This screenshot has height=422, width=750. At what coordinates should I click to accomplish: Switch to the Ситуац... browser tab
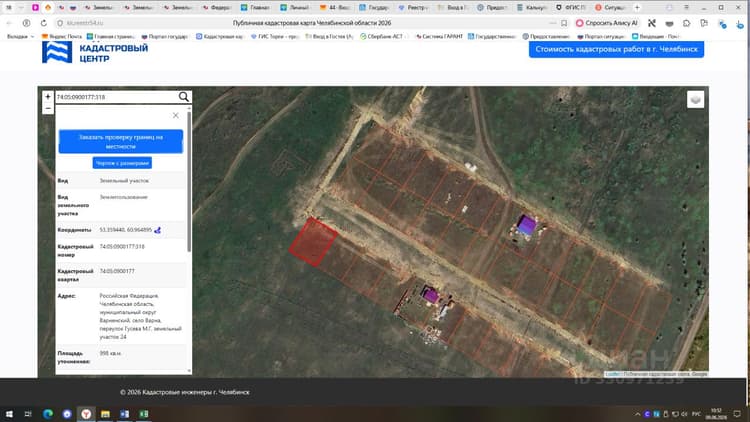tap(611, 8)
